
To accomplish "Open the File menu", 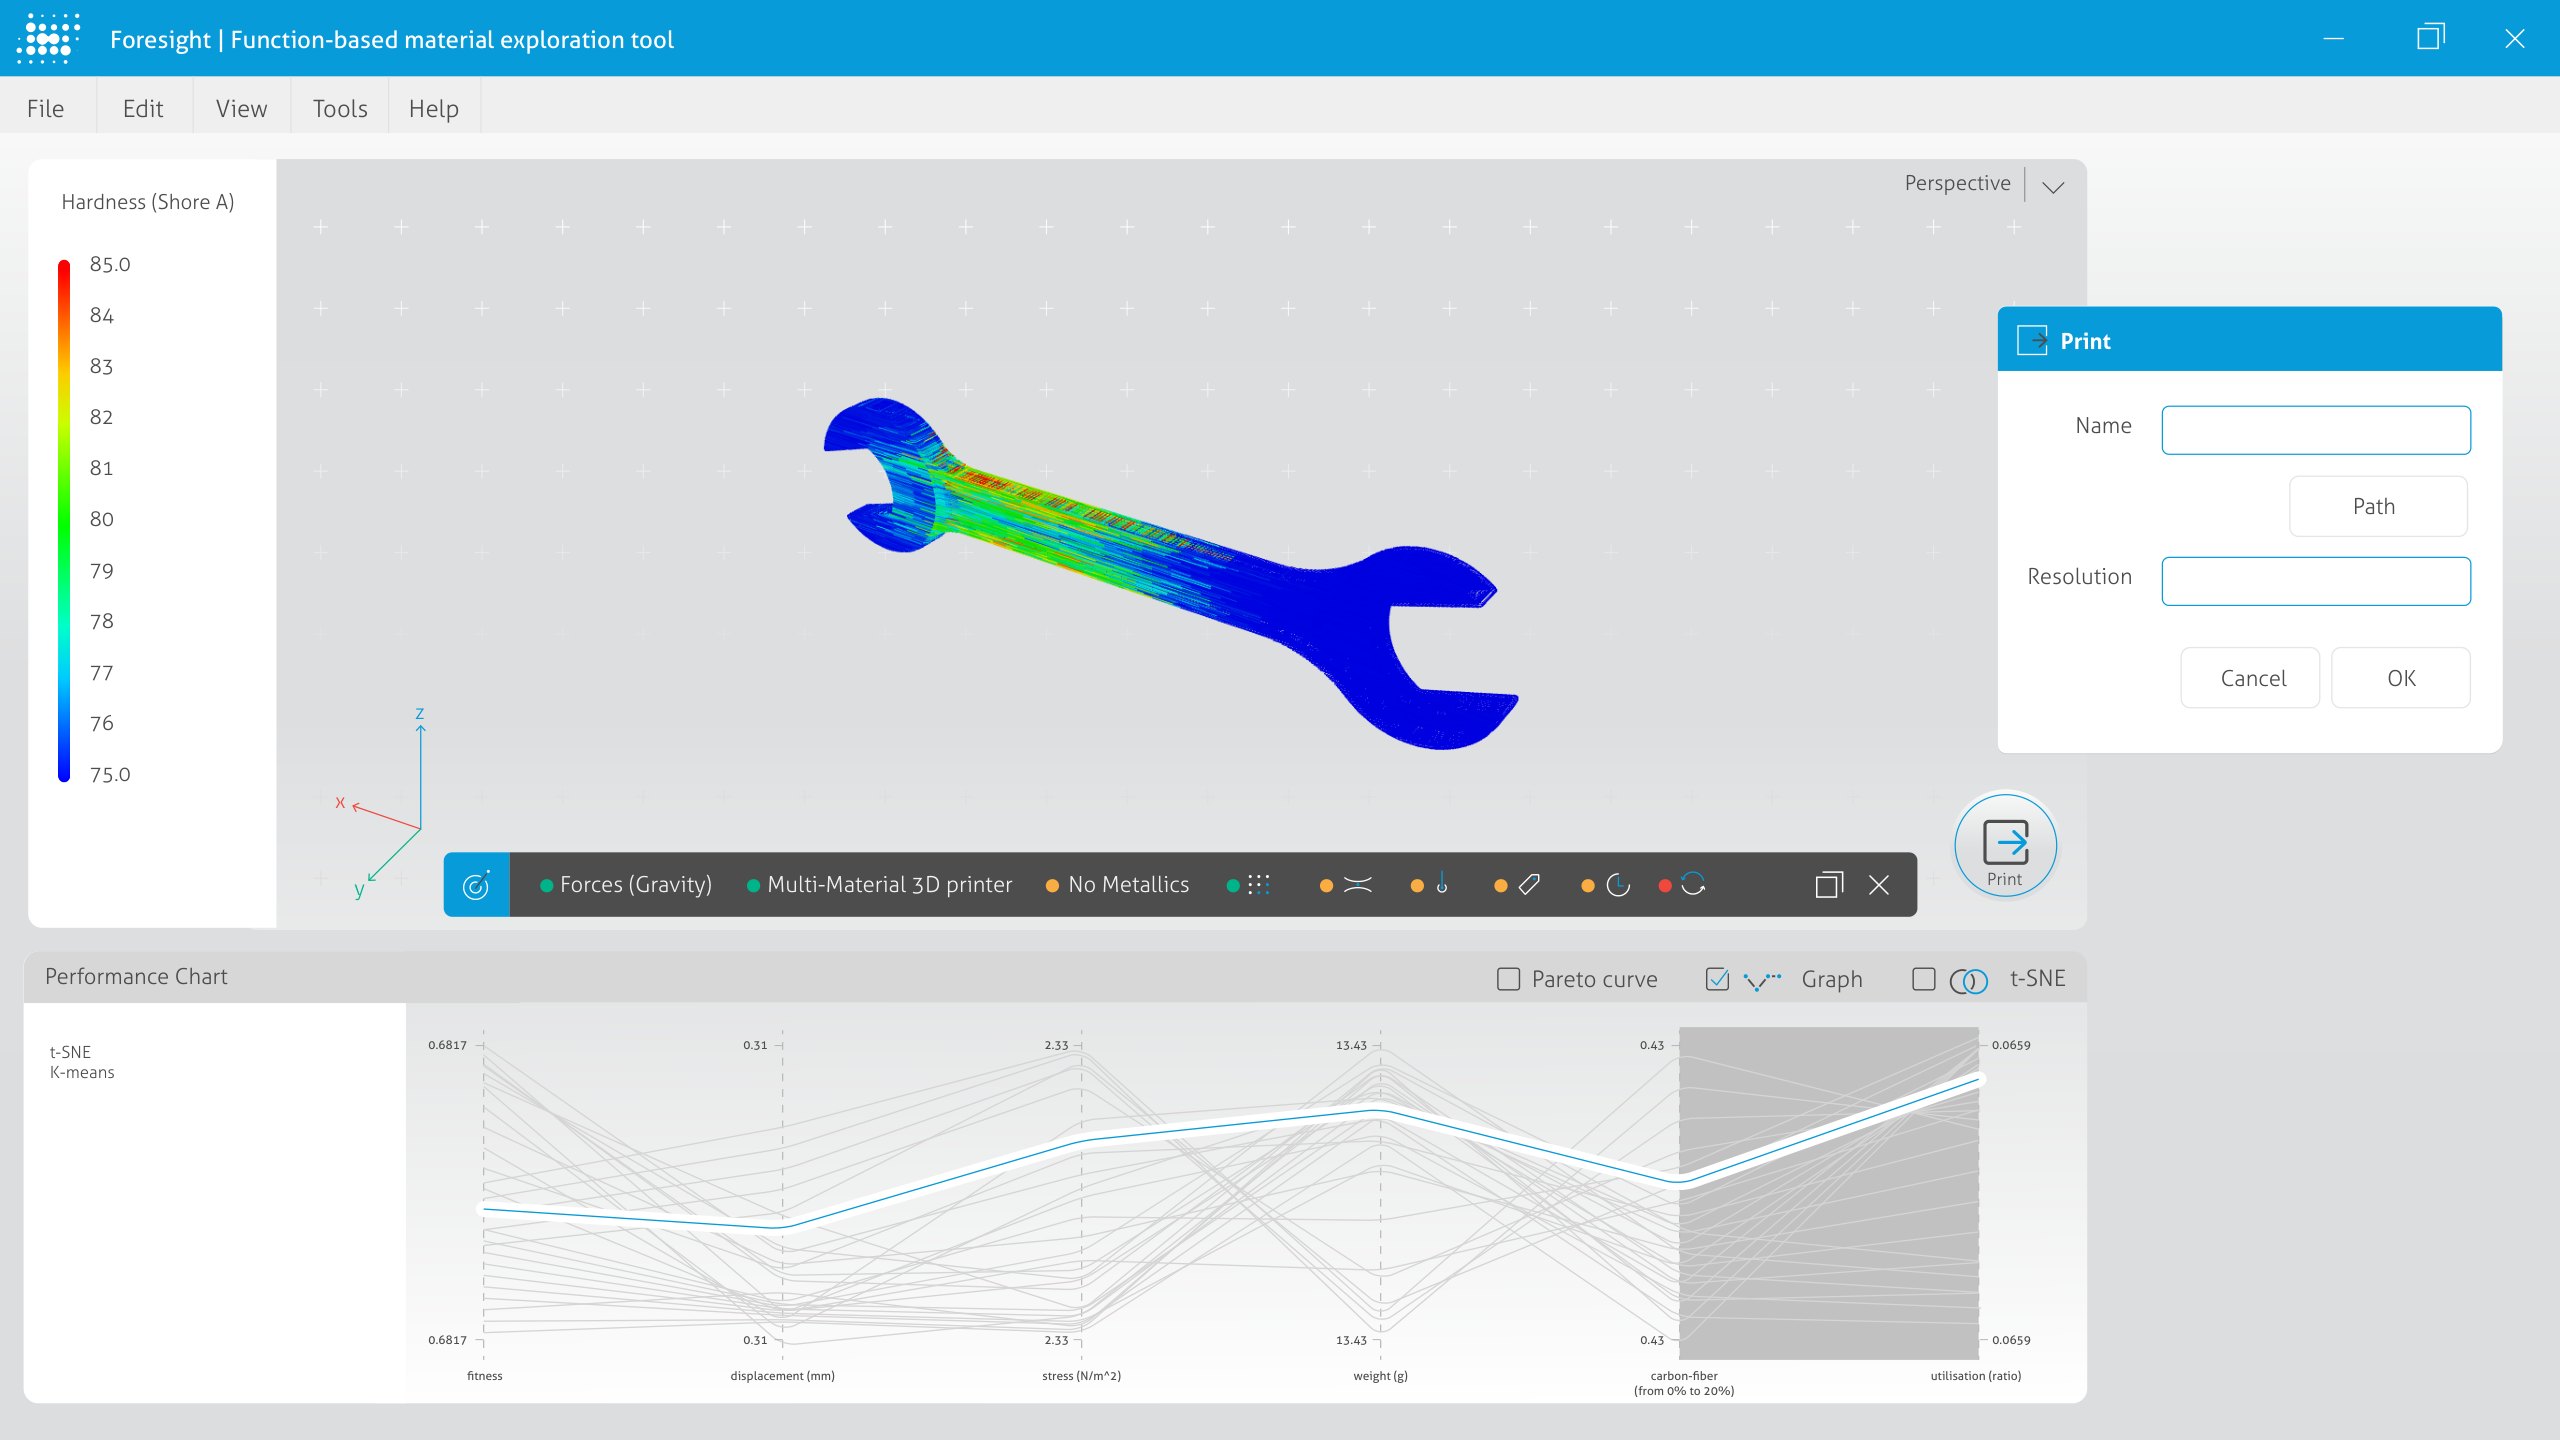I will pos(46,108).
